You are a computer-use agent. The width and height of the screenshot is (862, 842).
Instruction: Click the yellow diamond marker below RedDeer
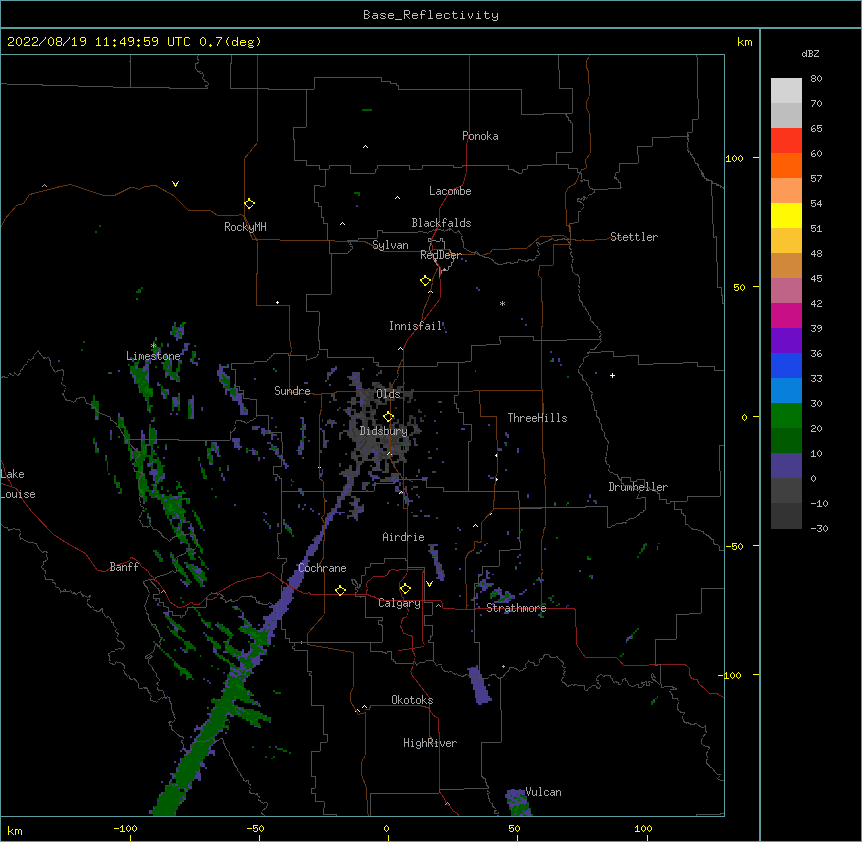426,281
